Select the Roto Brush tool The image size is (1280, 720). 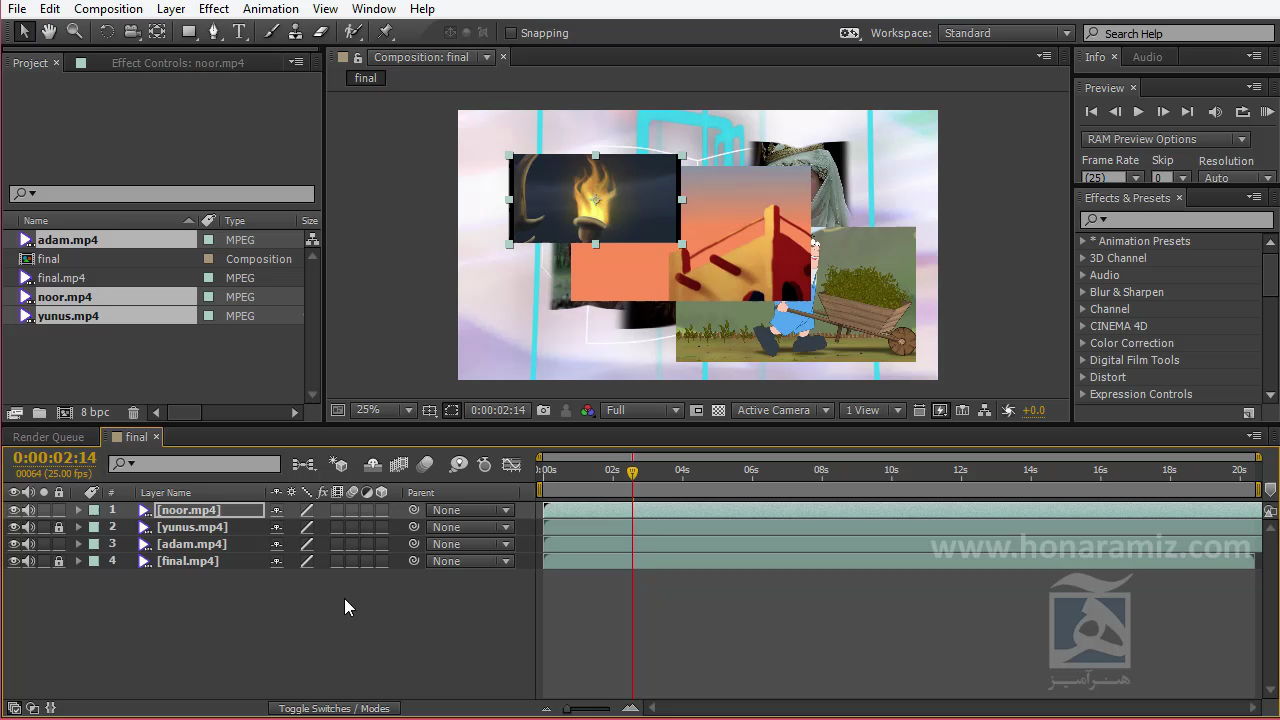(353, 32)
